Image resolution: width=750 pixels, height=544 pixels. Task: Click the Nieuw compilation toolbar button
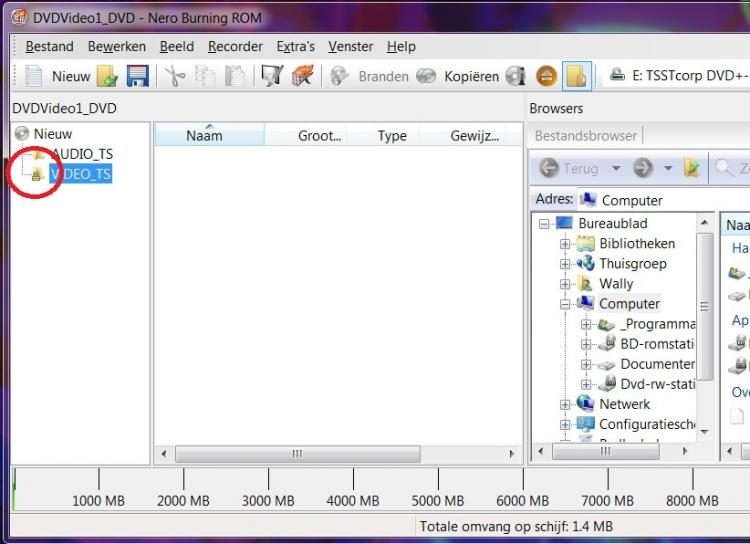coord(57,76)
